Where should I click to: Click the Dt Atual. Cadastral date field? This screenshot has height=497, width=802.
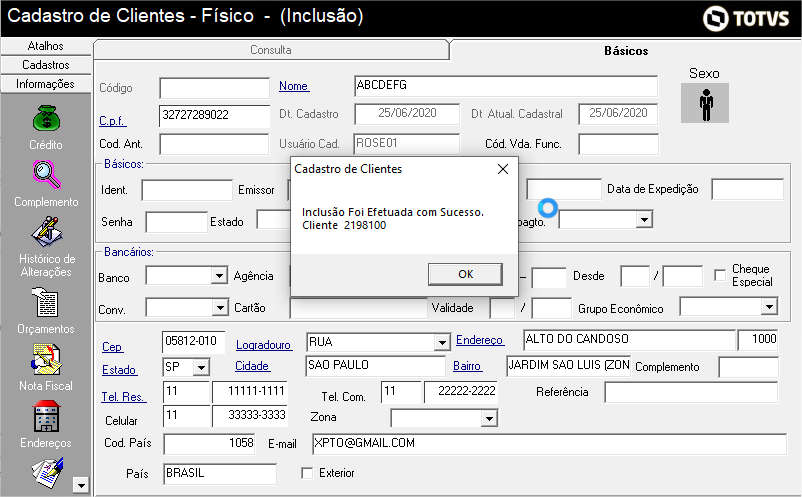618,114
